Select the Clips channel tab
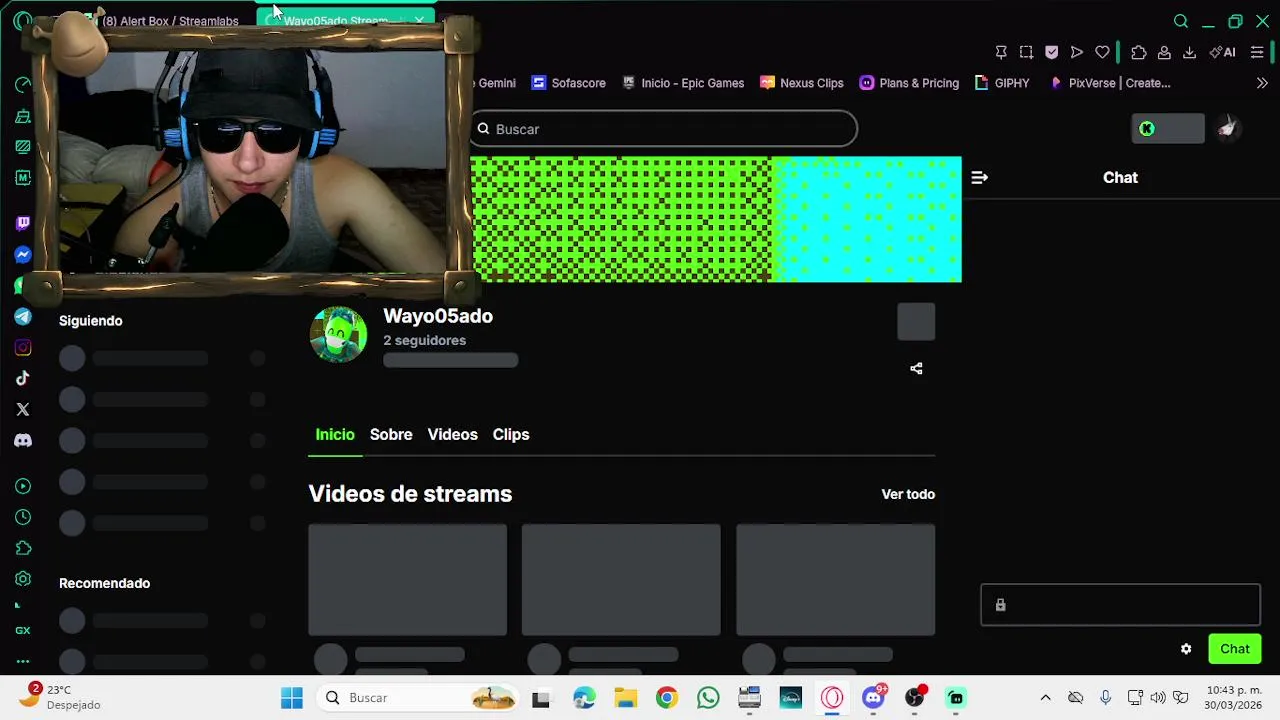 [511, 434]
